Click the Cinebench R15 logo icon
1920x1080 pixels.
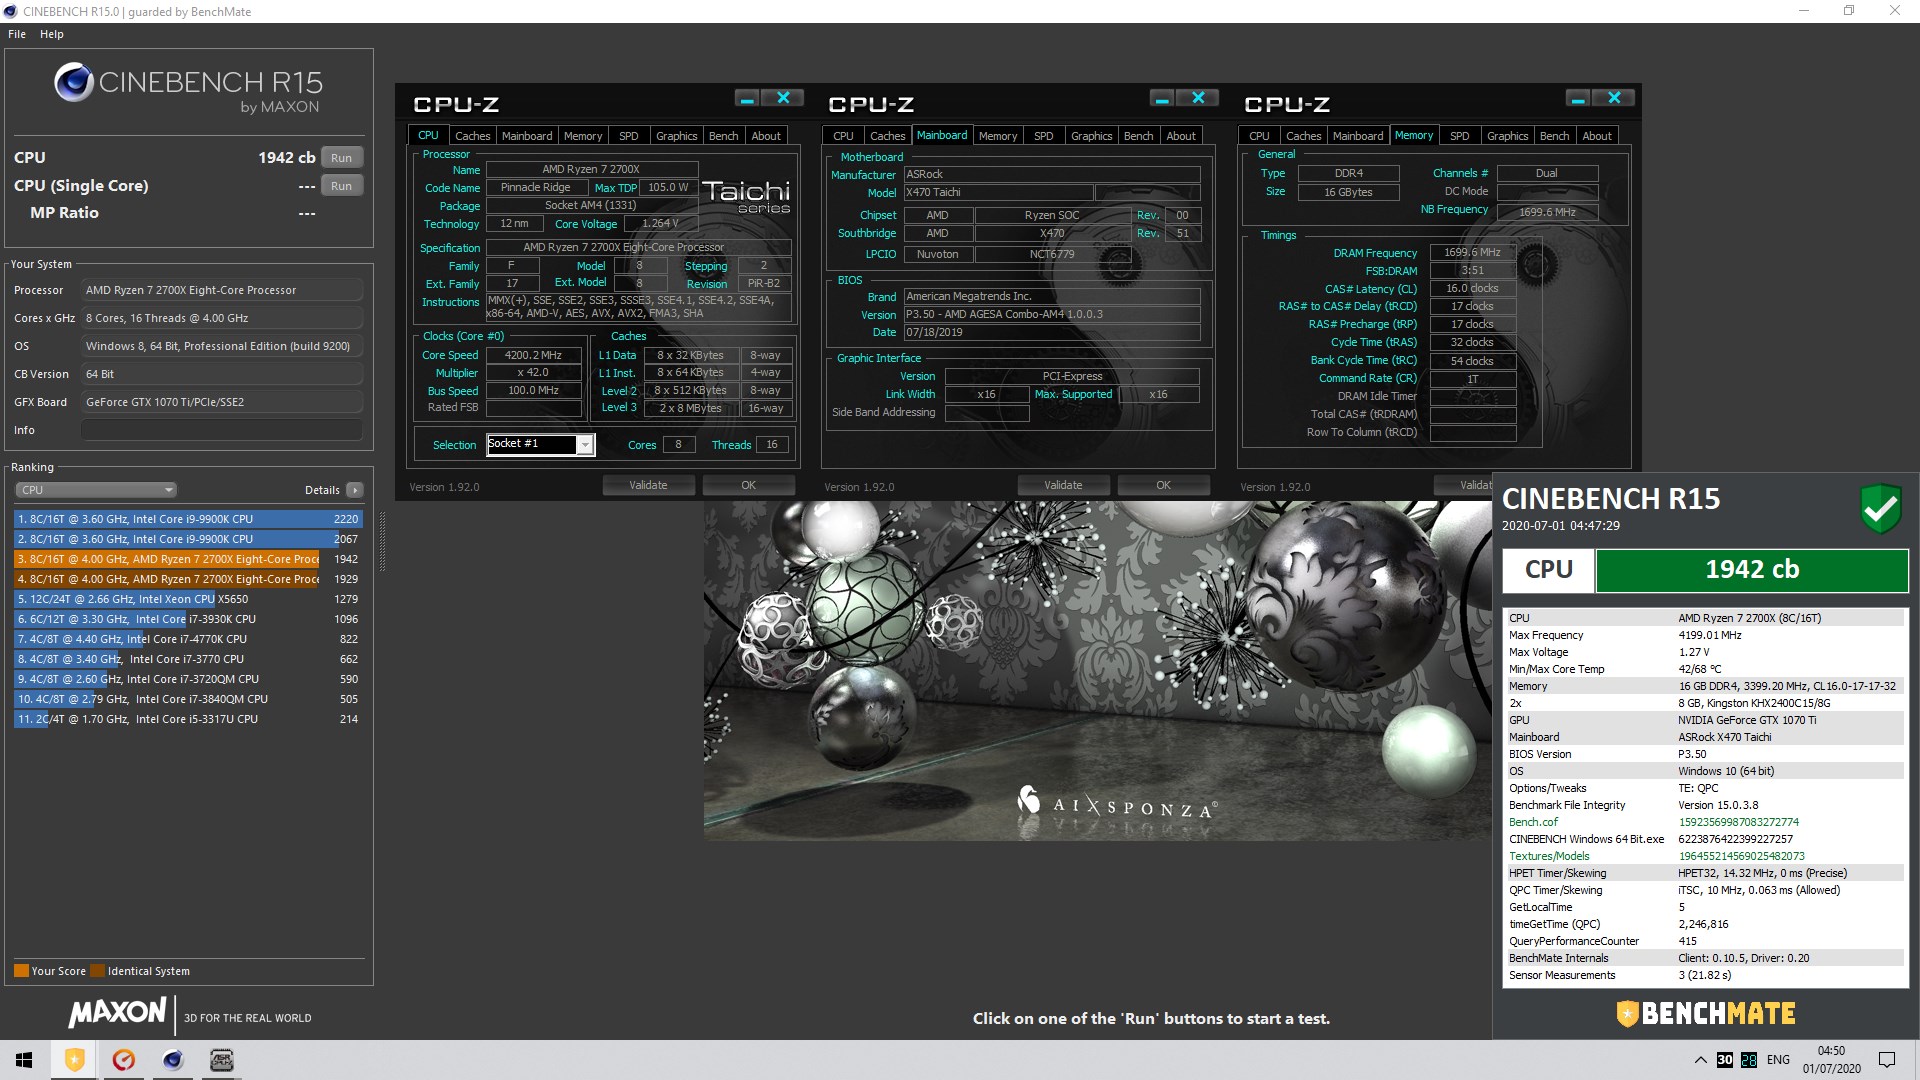[74, 83]
